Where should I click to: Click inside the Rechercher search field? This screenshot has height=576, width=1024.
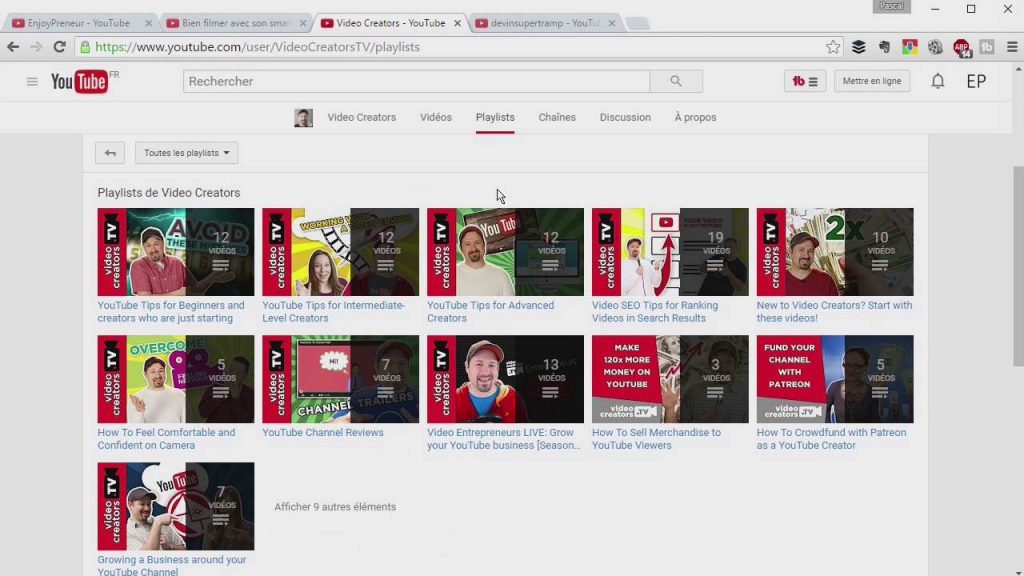pos(416,82)
